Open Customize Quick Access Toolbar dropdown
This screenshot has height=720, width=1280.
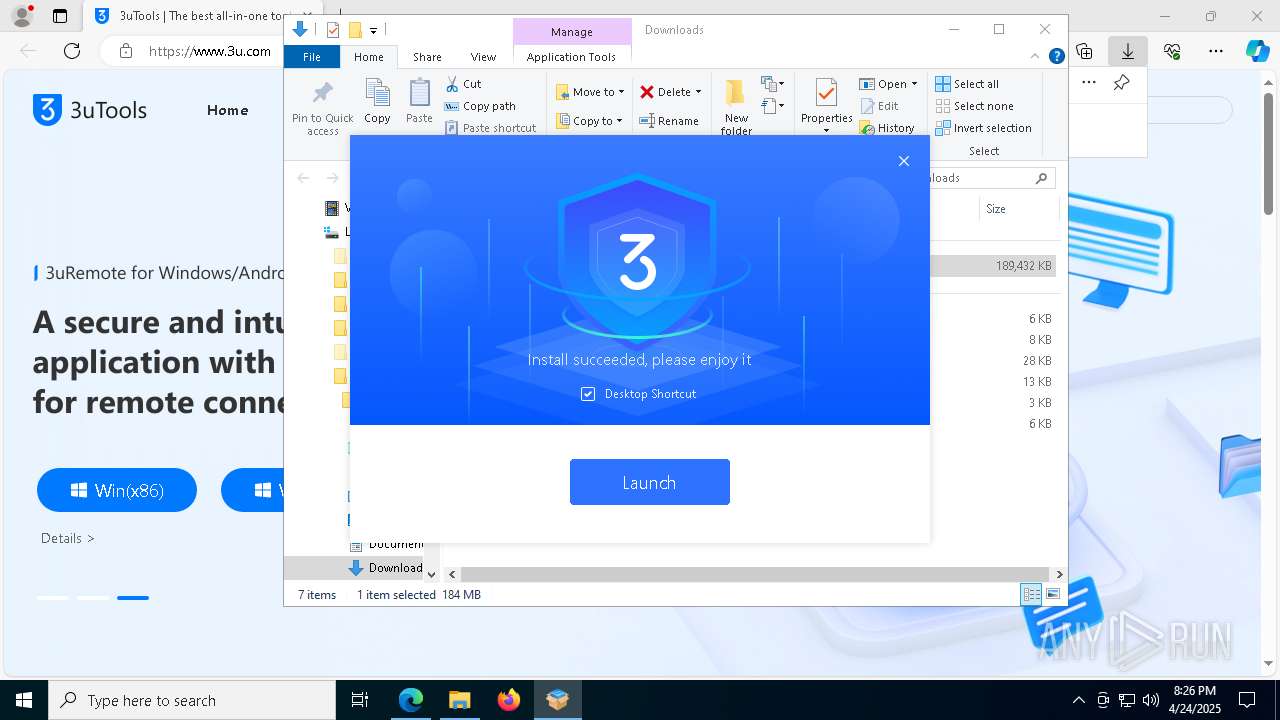[373, 30]
